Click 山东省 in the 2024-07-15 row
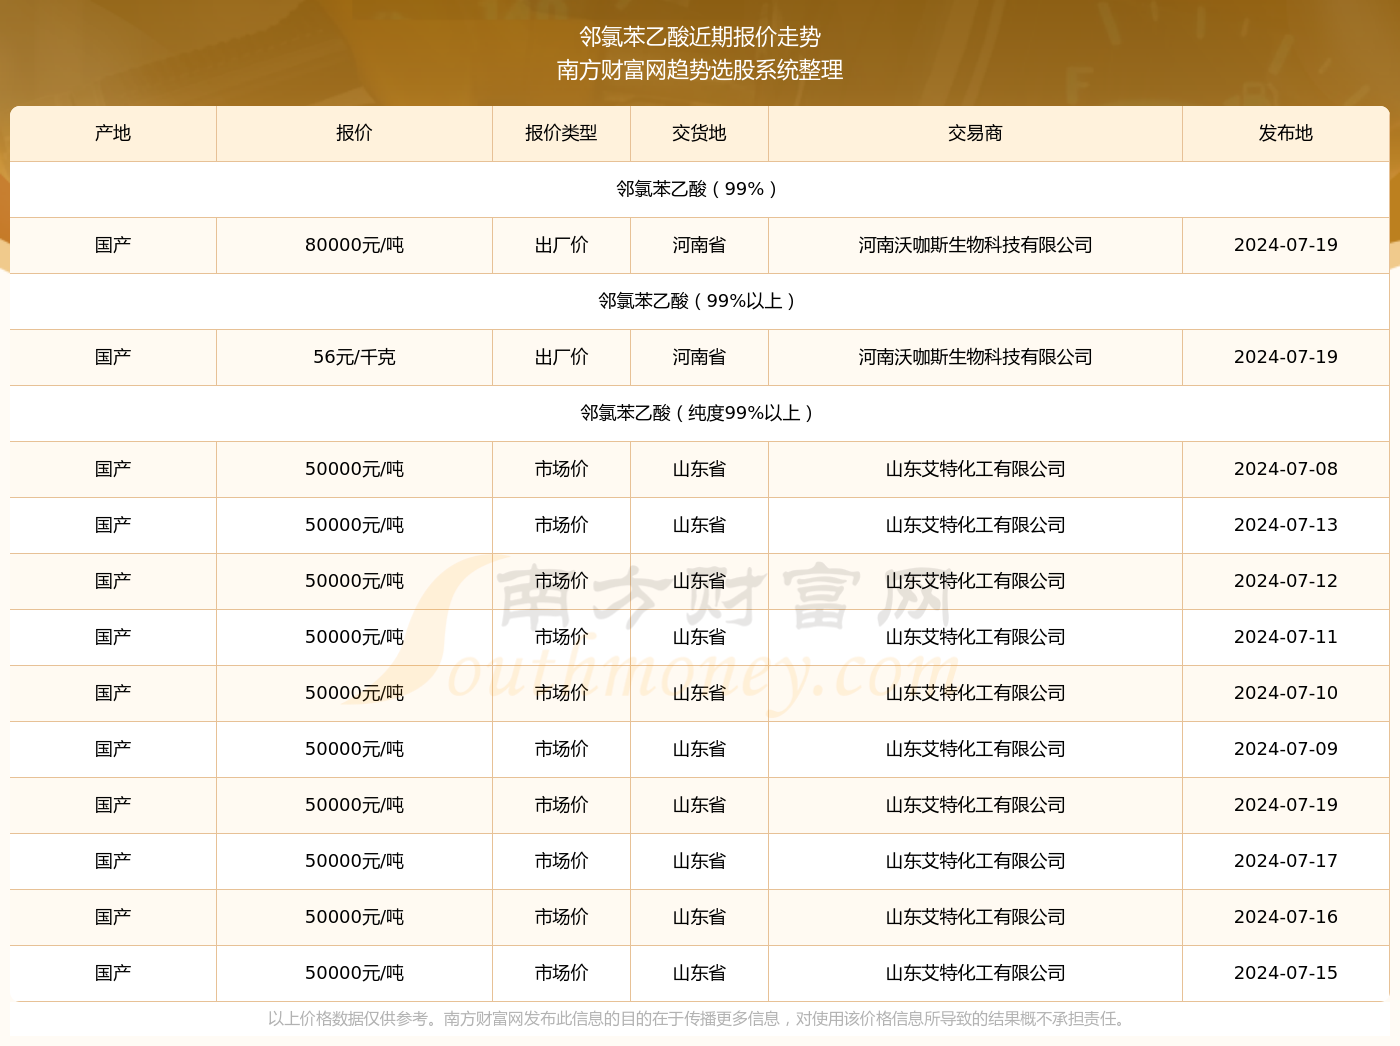The width and height of the screenshot is (1400, 1046). pos(699,973)
